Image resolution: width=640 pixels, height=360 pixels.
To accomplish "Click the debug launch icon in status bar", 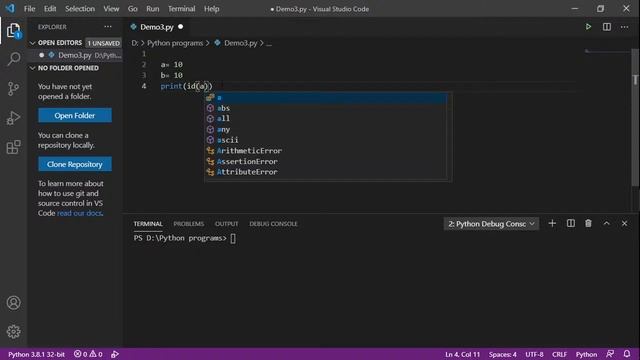I will point(115,354).
